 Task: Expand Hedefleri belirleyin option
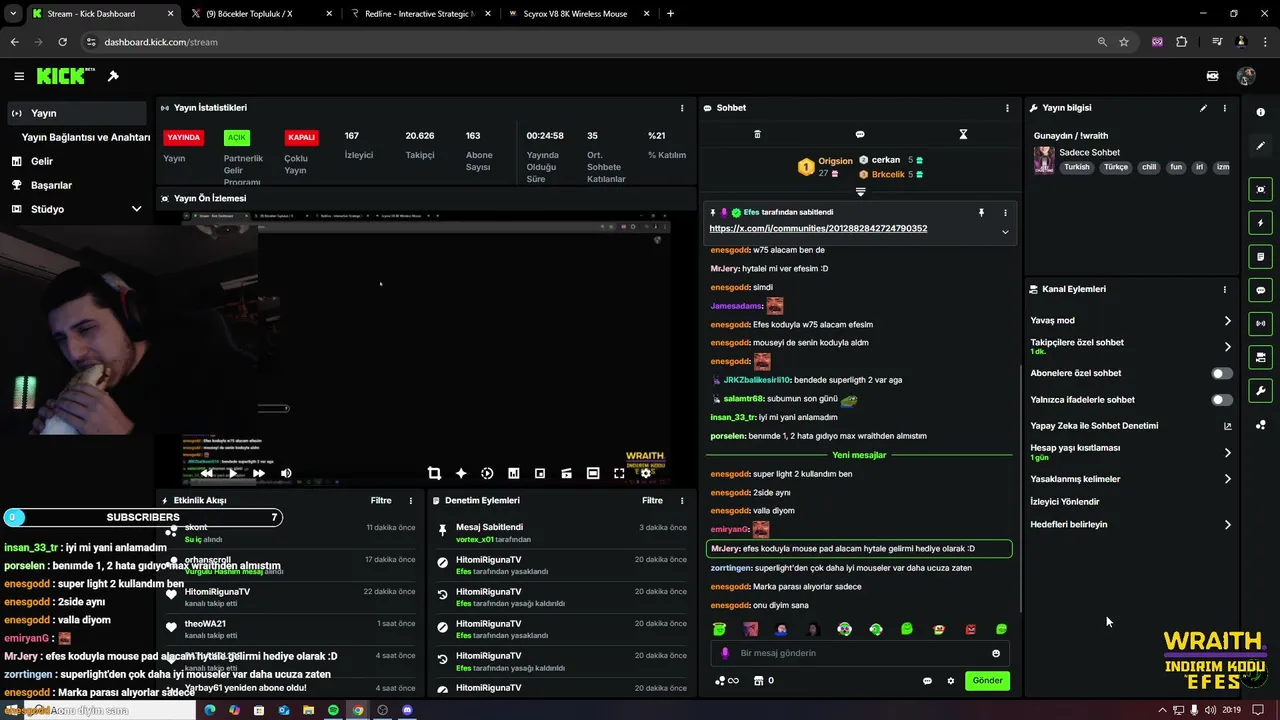tap(1227, 525)
